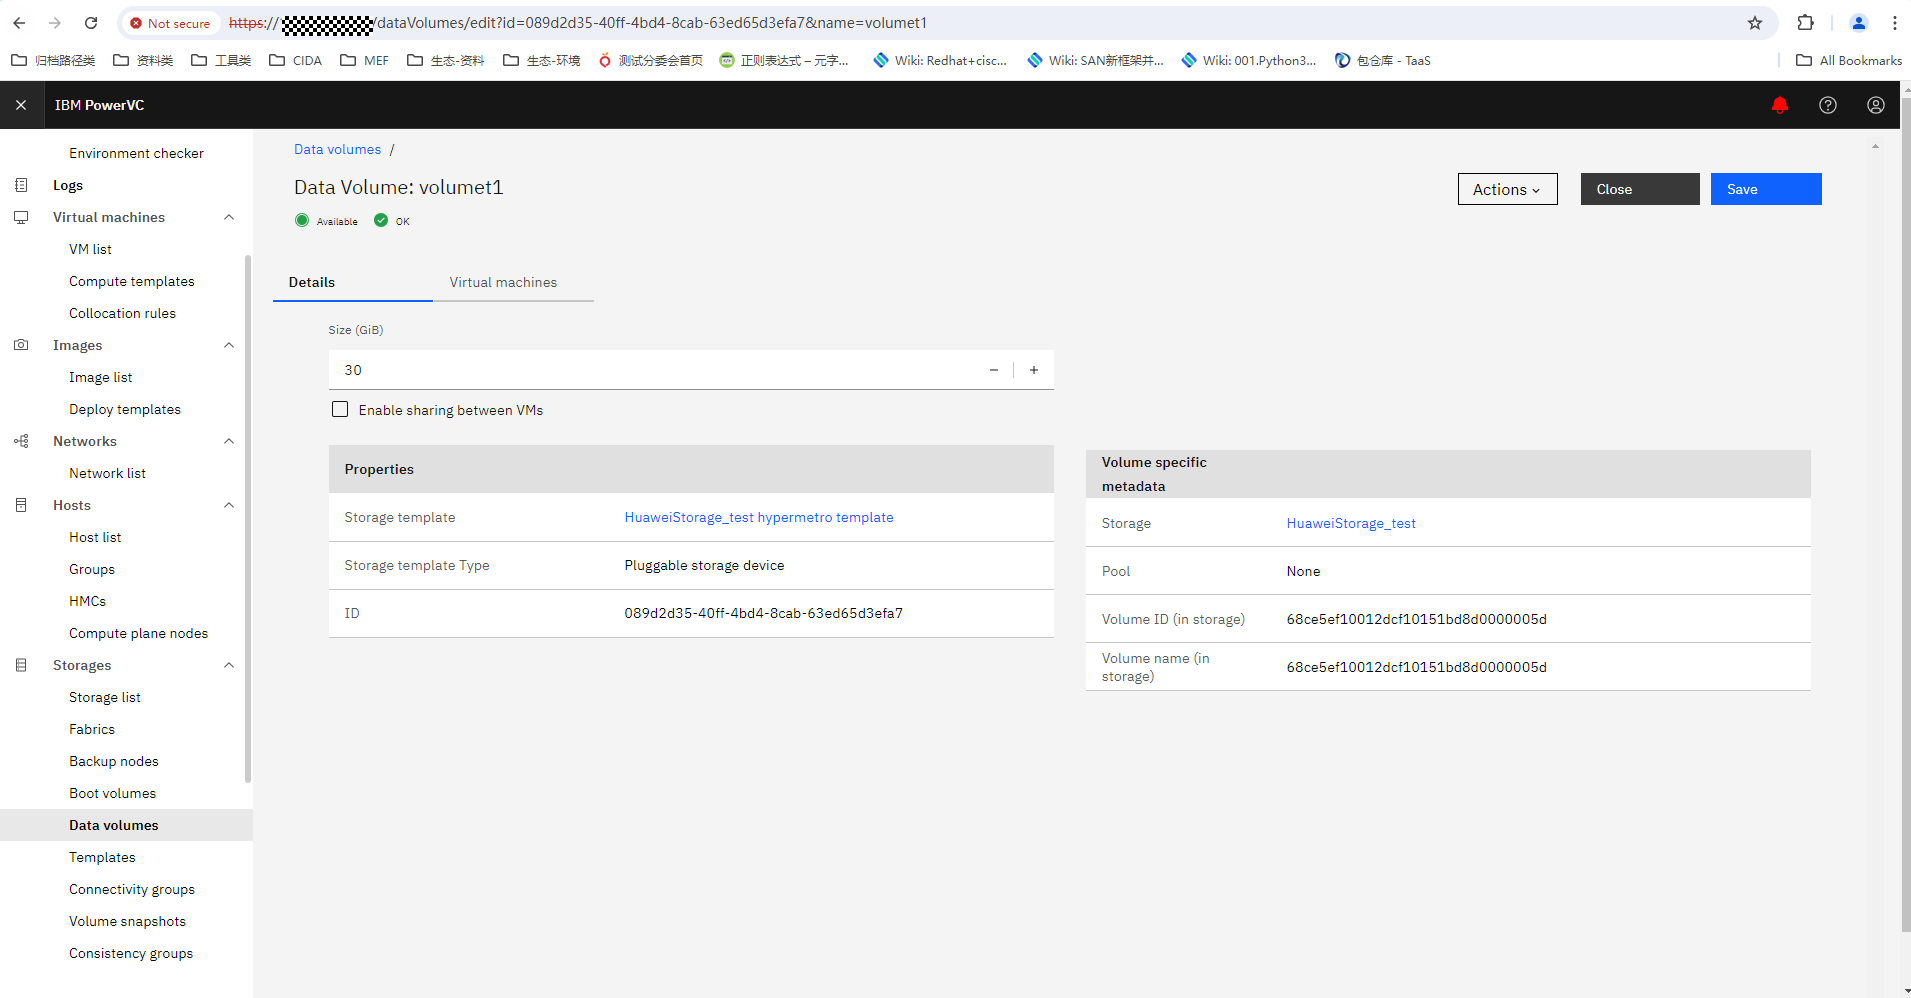Select the volume ID text 089d2d35-40ff-4bd4-8cab-63ed65d3efa7
This screenshot has width=1911, height=998.
763,613
